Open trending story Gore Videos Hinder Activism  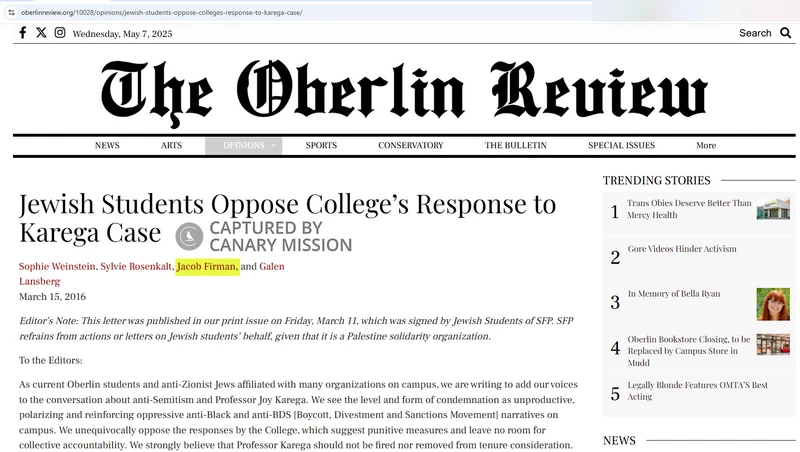click(x=682, y=249)
